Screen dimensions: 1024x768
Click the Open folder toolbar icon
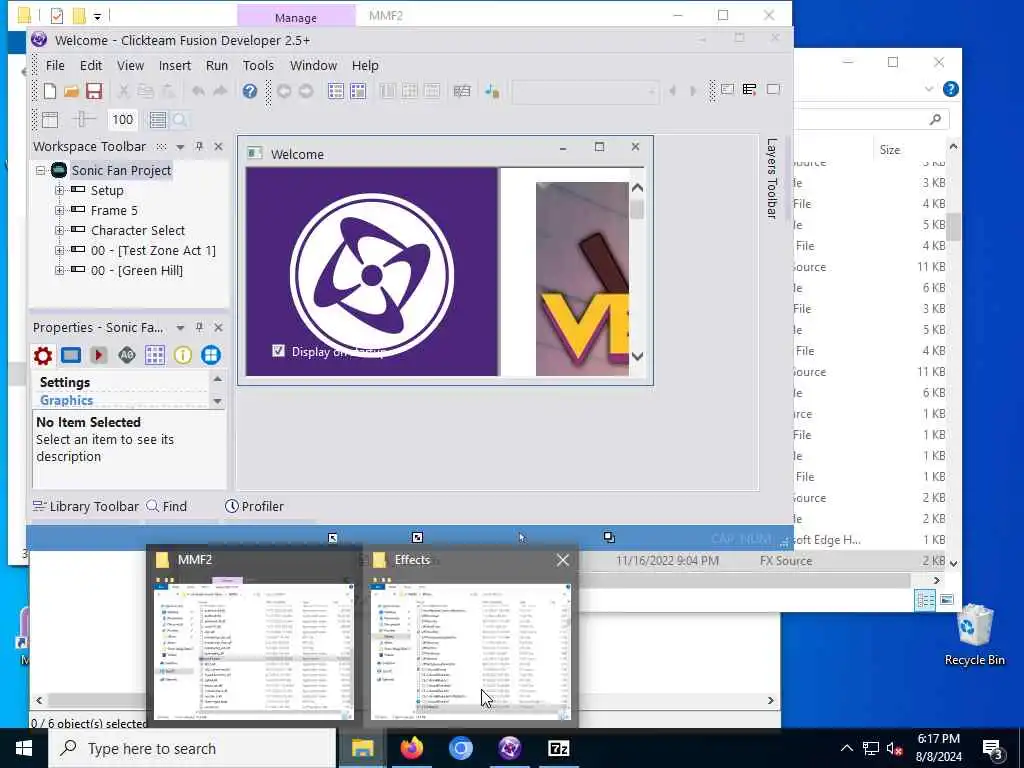tap(72, 91)
